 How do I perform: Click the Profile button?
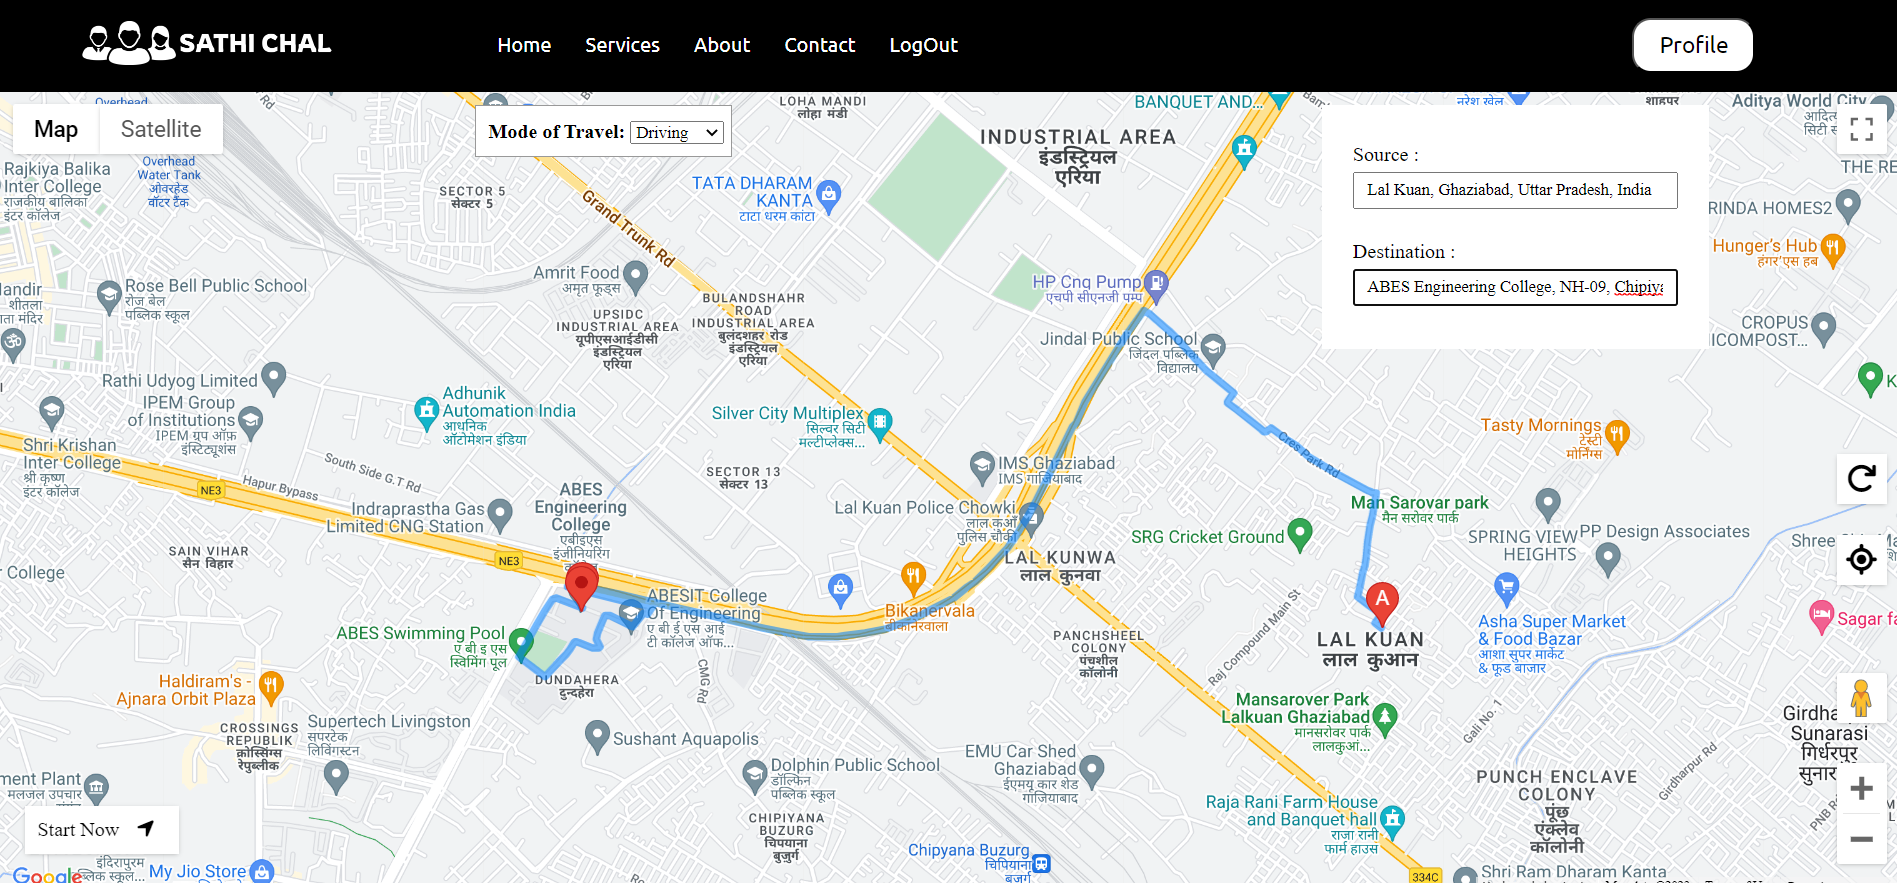click(1692, 45)
